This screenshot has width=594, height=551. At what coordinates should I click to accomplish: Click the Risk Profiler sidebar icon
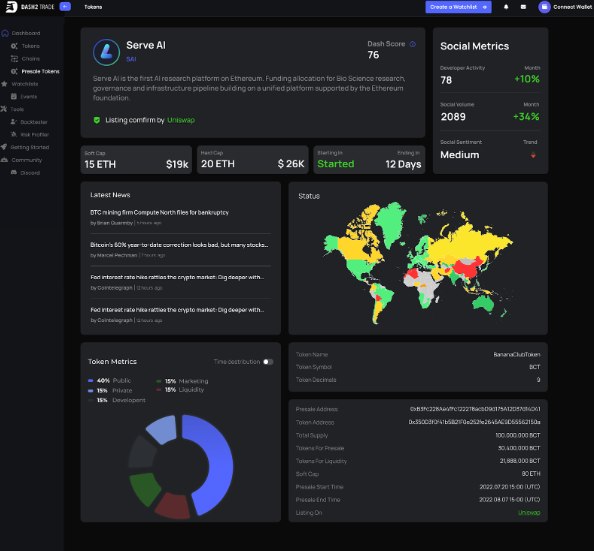pyautogui.click(x=14, y=134)
